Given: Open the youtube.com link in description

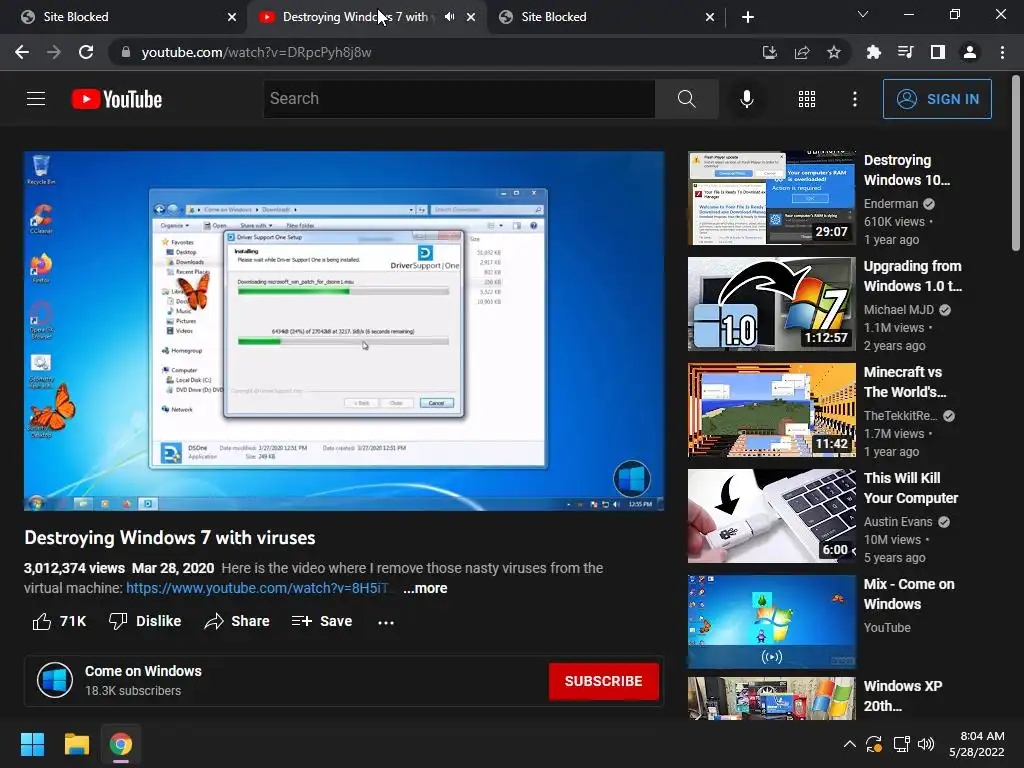Looking at the screenshot, I should click(257, 588).
